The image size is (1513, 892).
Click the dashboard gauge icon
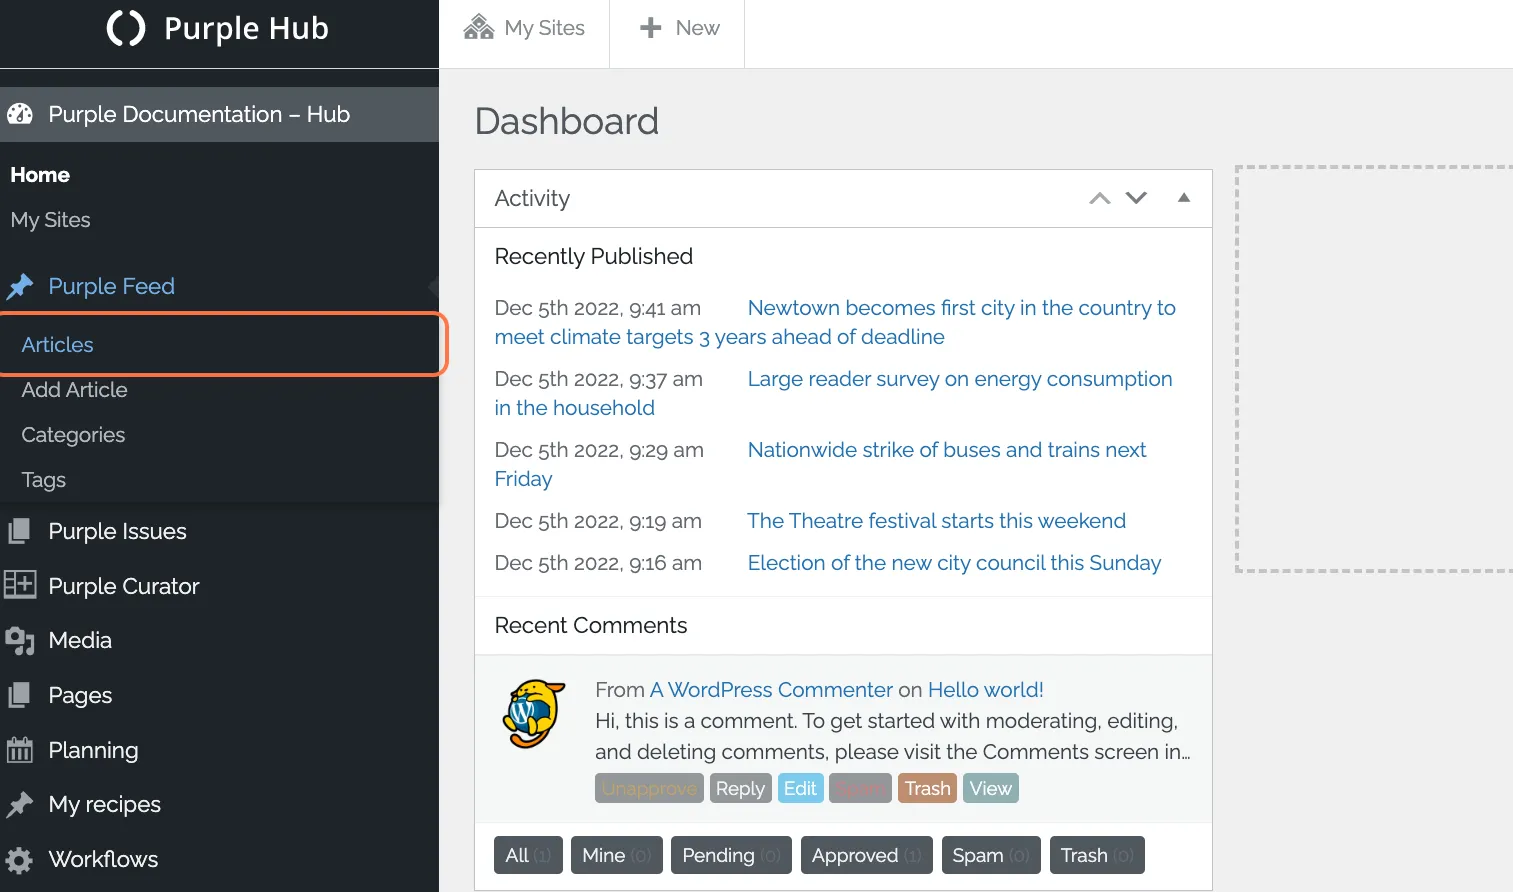coord(20,114)
